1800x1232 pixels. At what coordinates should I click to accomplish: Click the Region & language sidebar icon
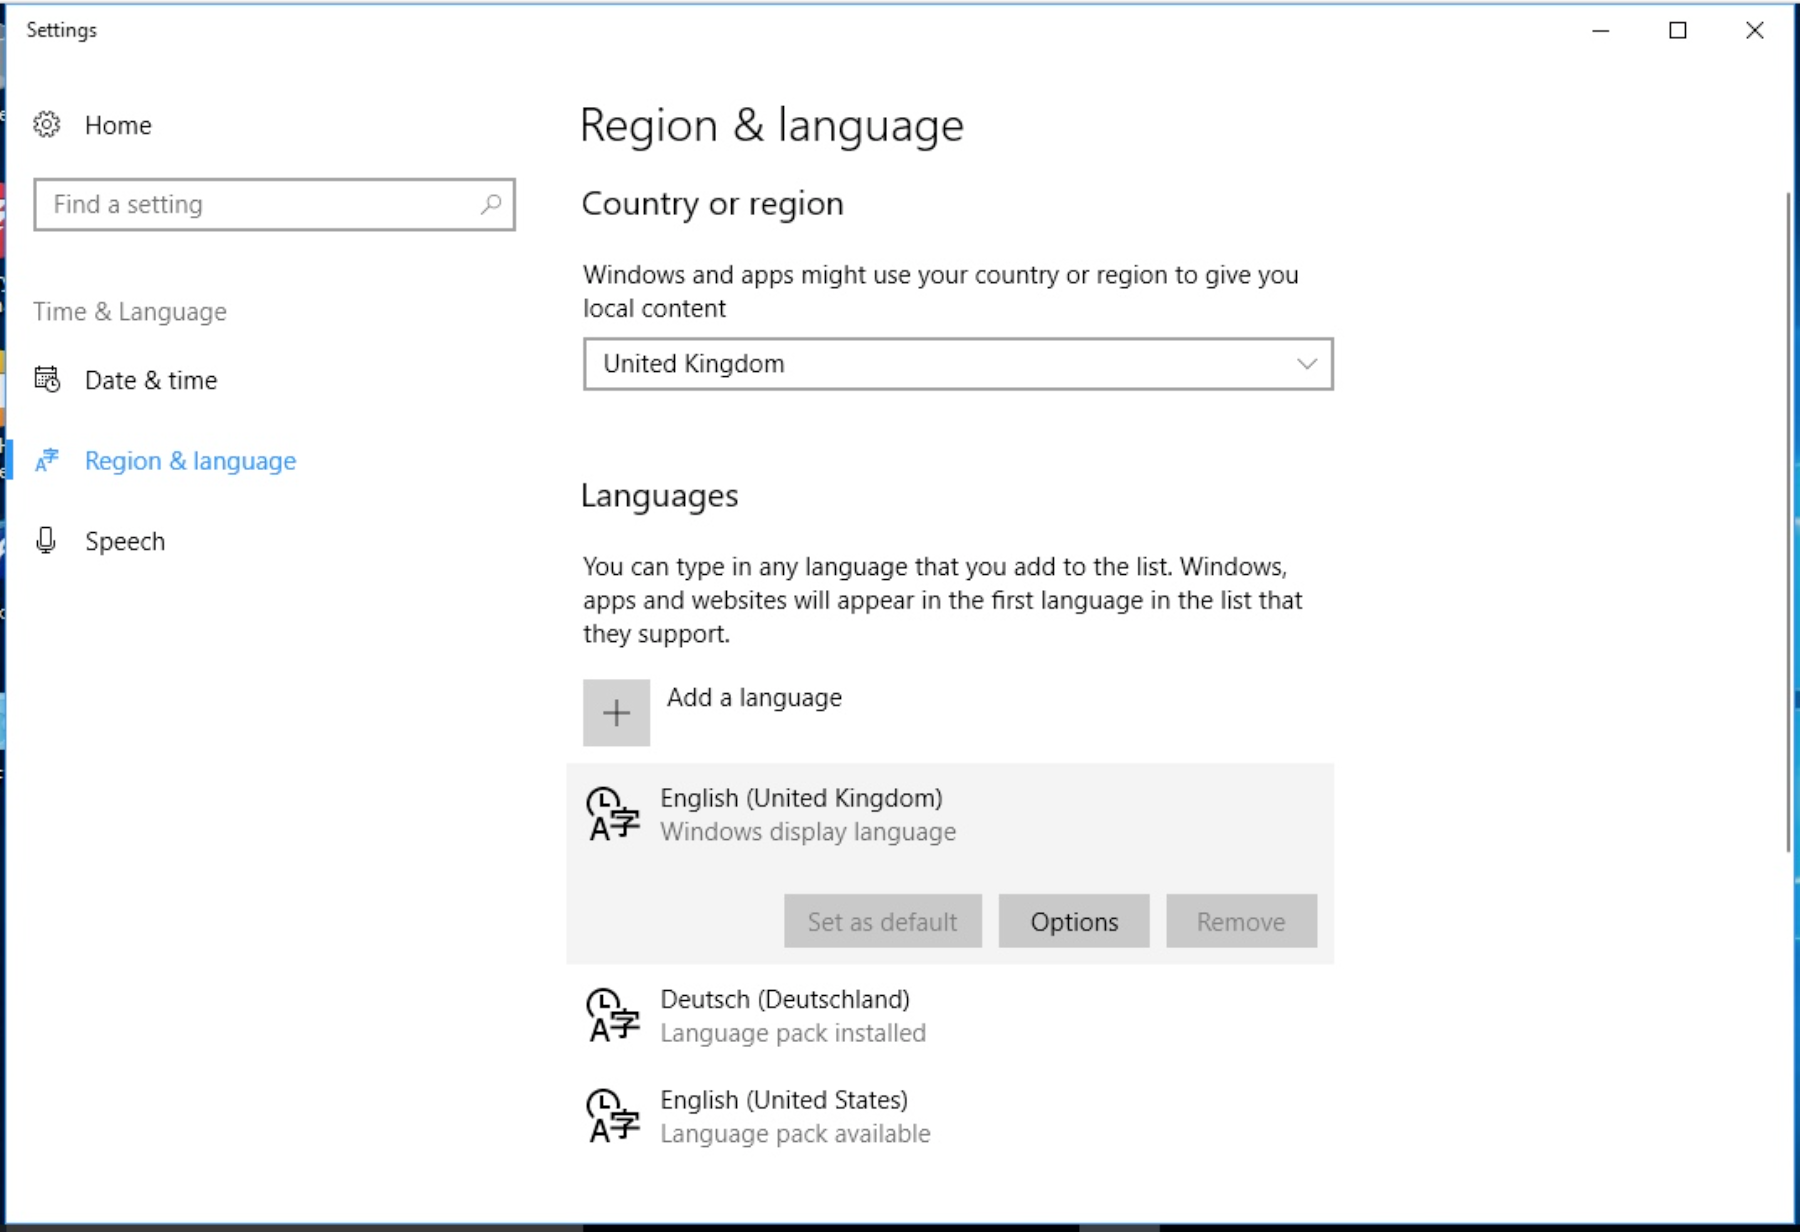(x=47, y=460)
